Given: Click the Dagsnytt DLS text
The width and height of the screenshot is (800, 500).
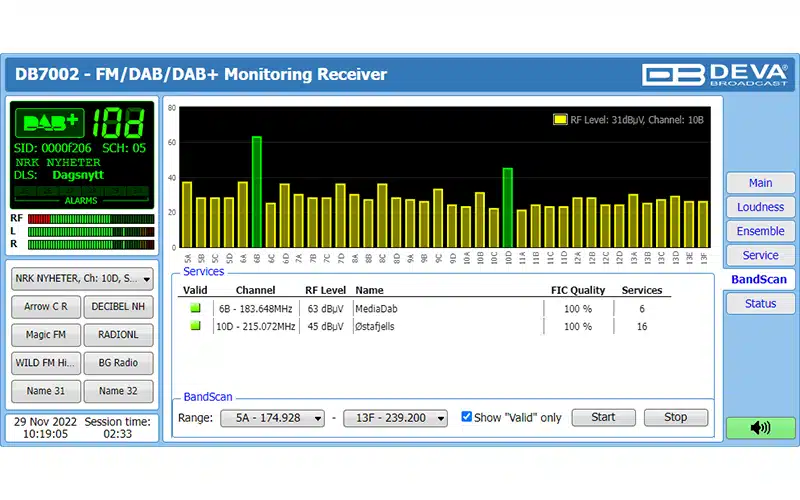Looking at the screenshot, I should coord(78,175).
